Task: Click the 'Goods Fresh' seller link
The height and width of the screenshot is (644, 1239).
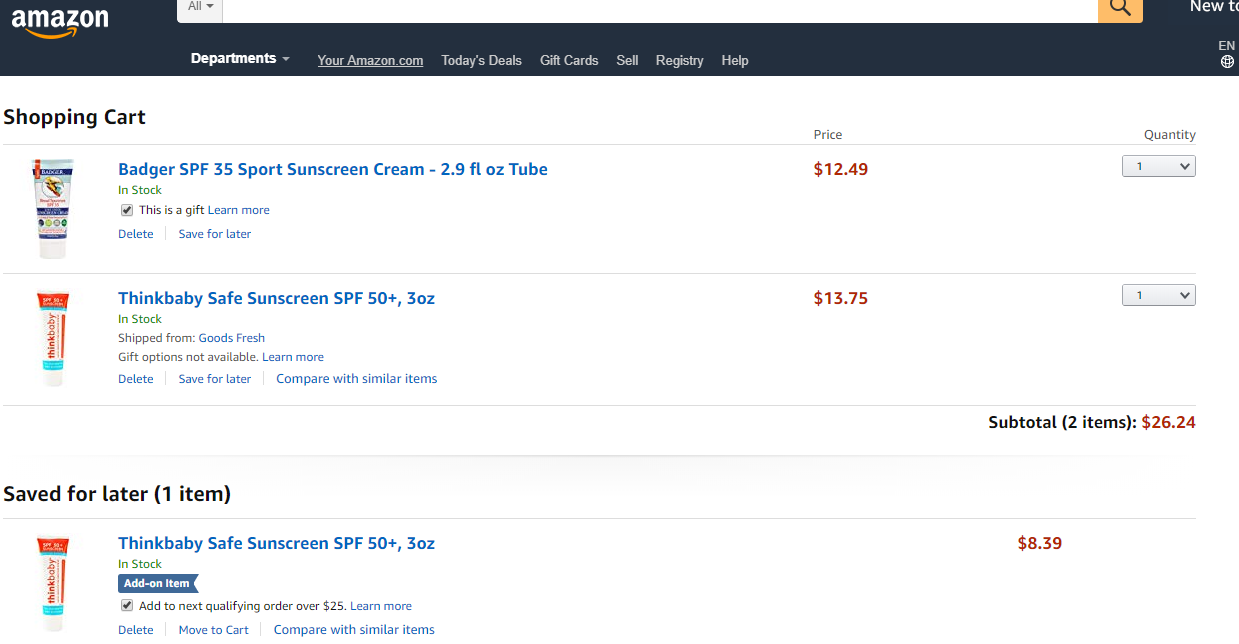Action: pyautogui.click(x=231, y=338)
